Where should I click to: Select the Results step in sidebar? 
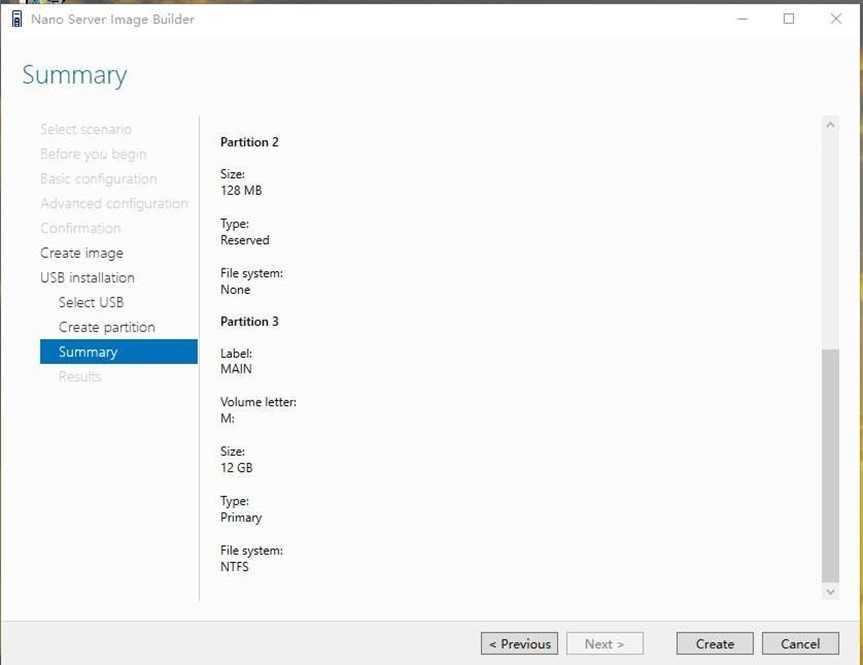tap(80, 377)
